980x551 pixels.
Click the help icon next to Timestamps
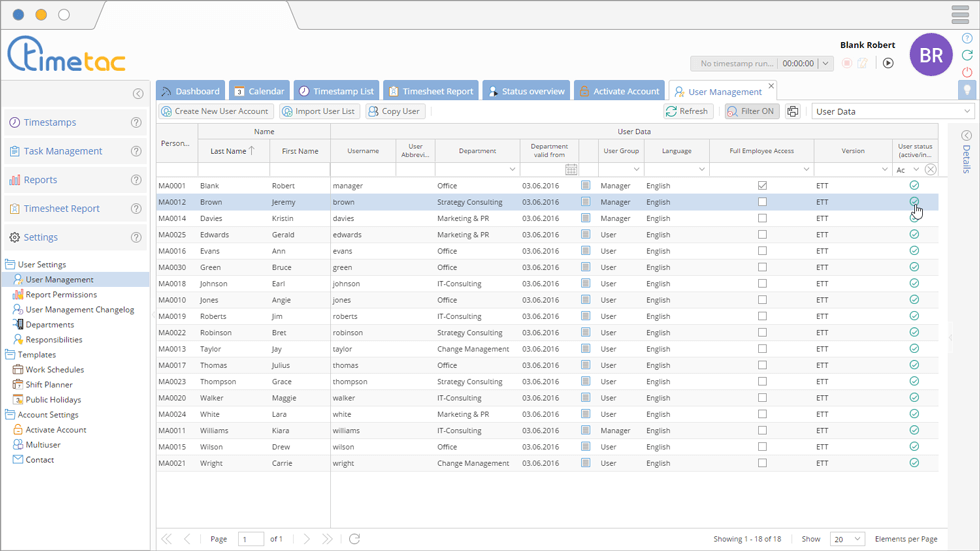[136, 123]
